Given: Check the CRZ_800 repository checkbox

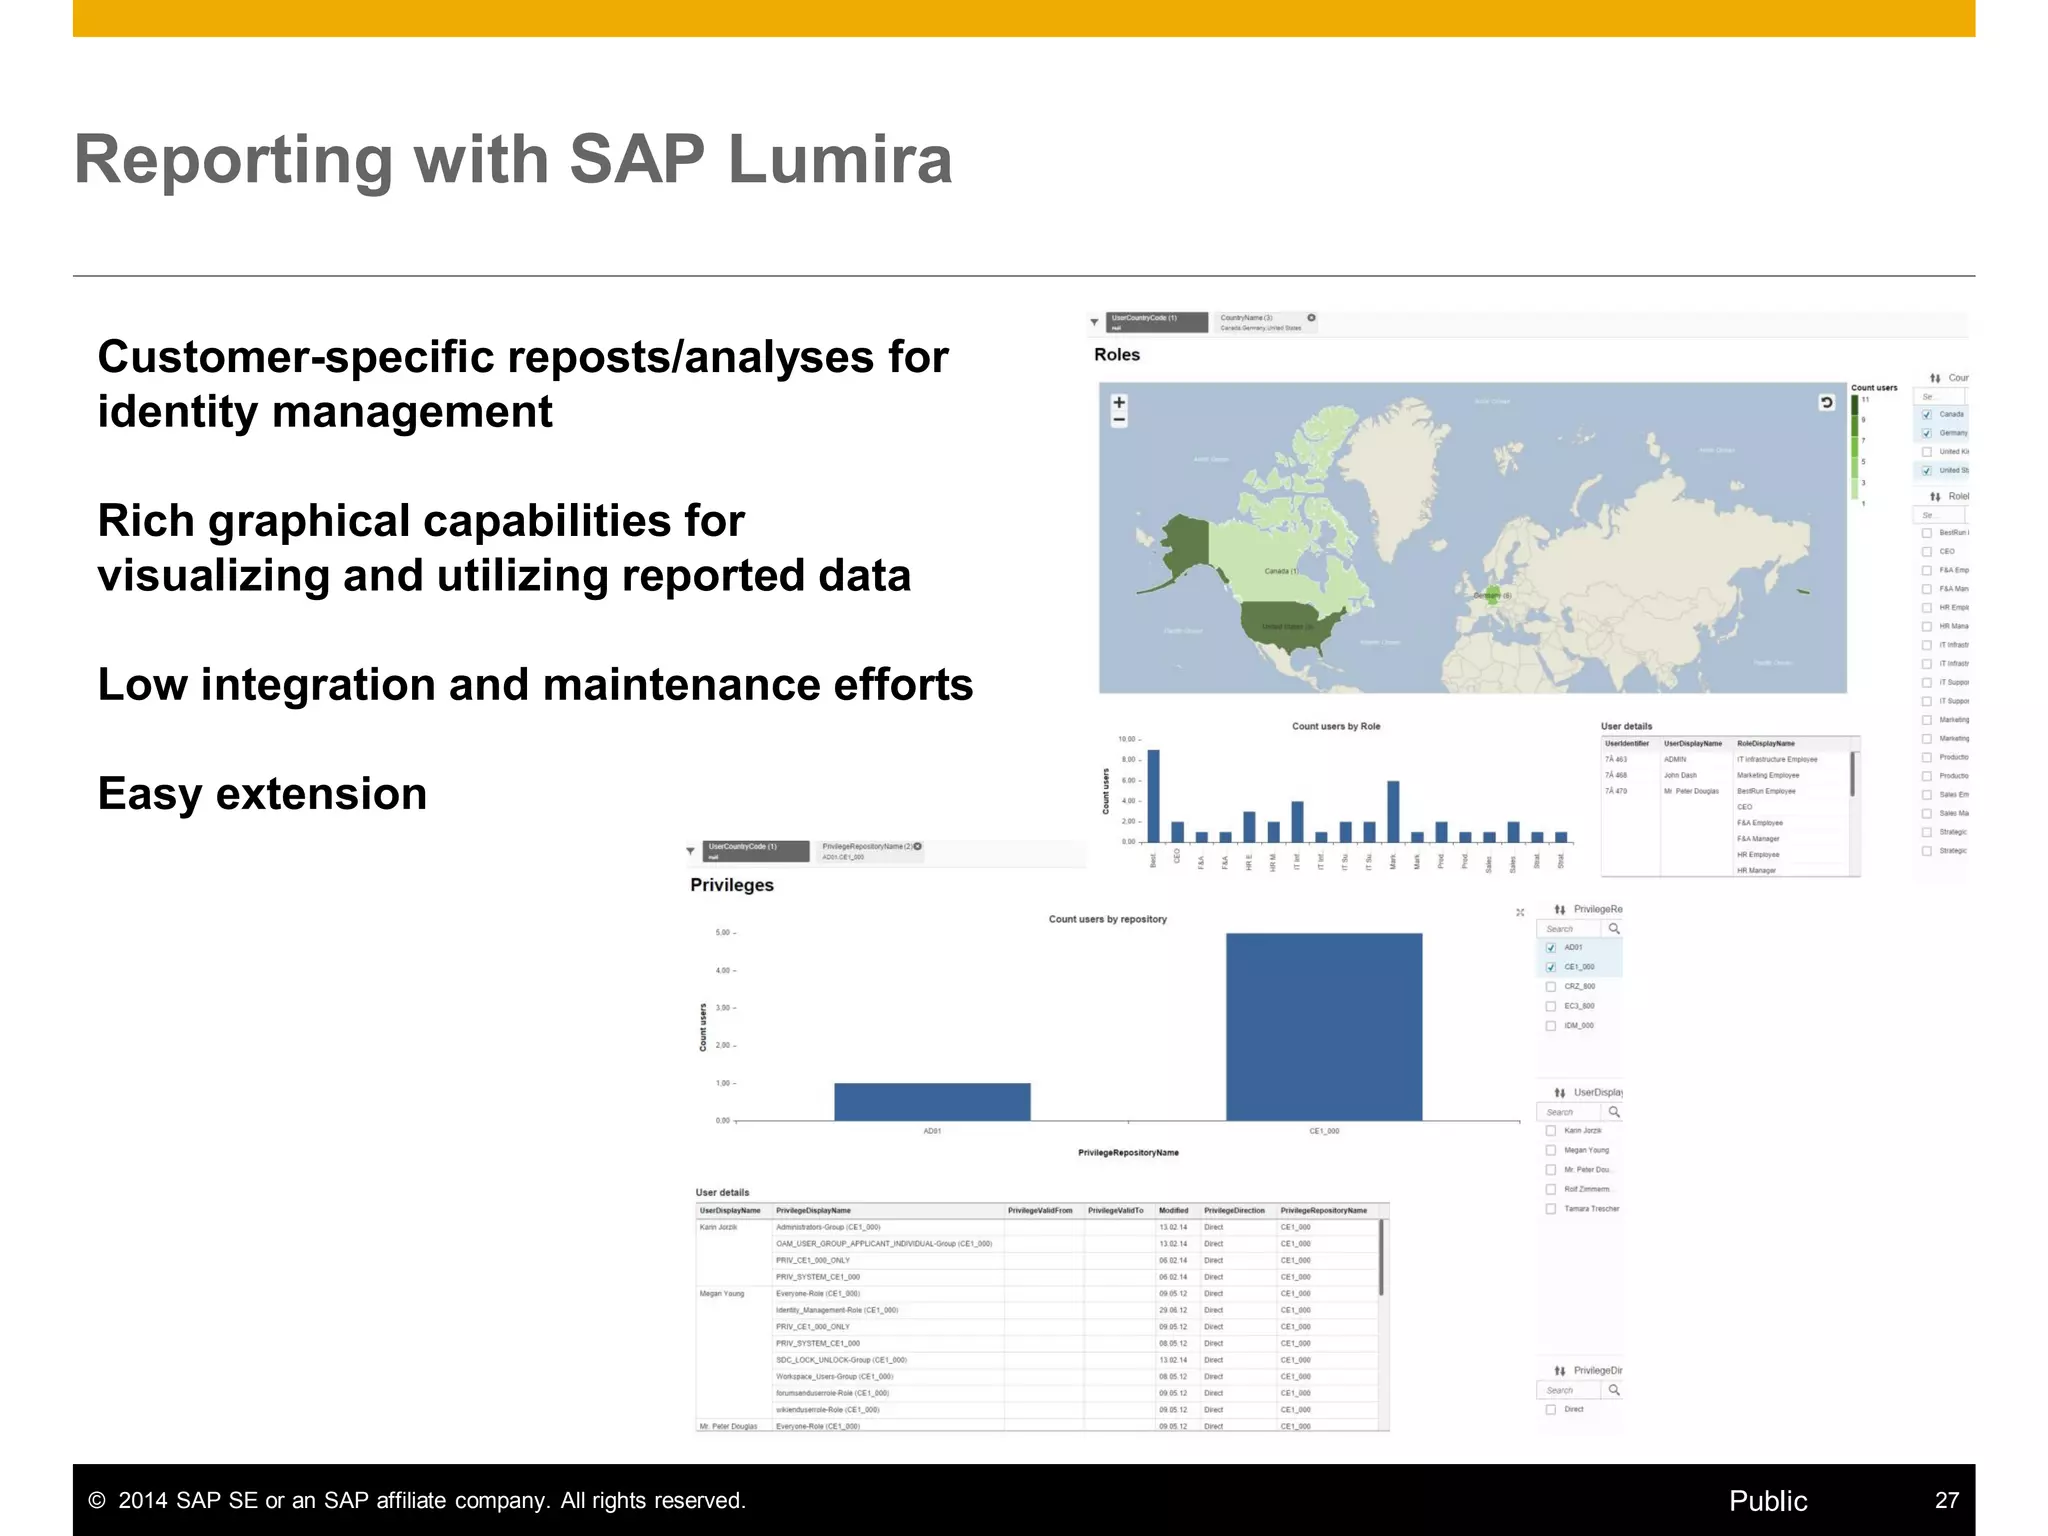Looking at the screenshot, I should coord(1551,987).
